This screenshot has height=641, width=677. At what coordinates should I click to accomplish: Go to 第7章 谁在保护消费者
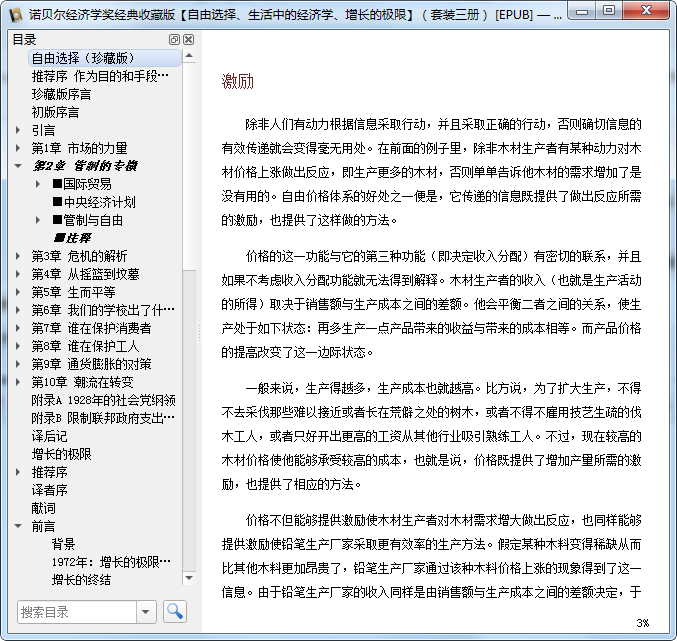[x=91, y=328]
